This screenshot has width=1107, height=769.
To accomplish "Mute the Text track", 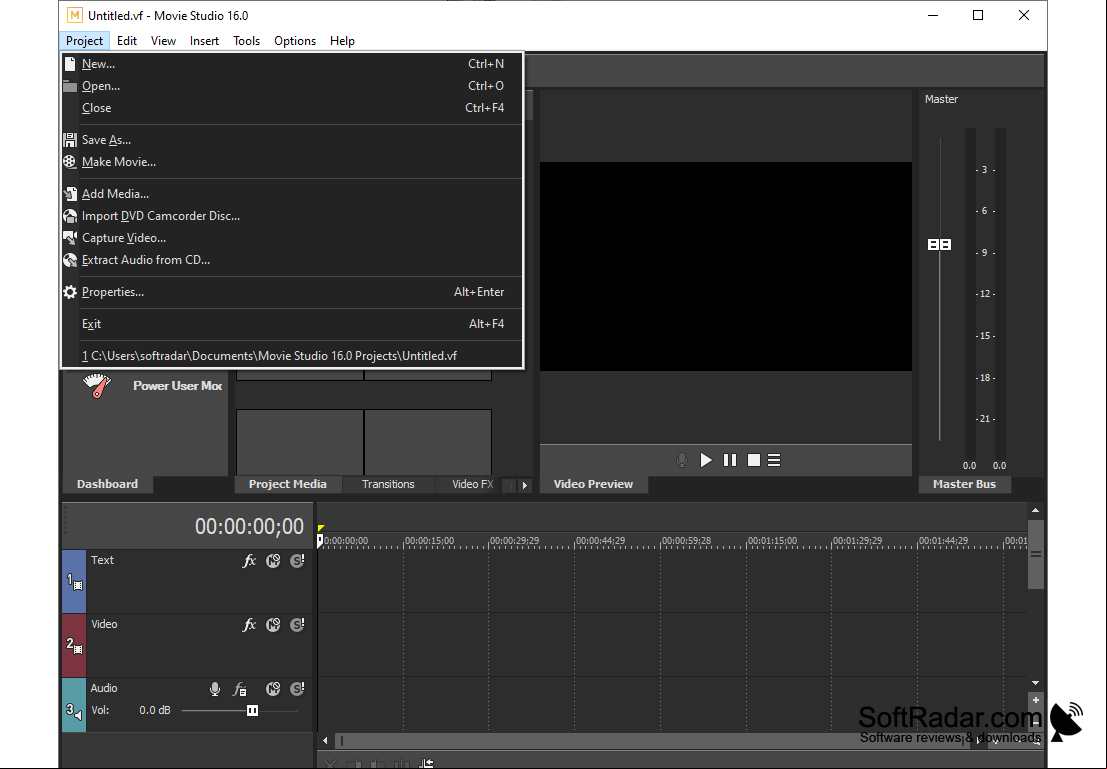I will 273,561.
